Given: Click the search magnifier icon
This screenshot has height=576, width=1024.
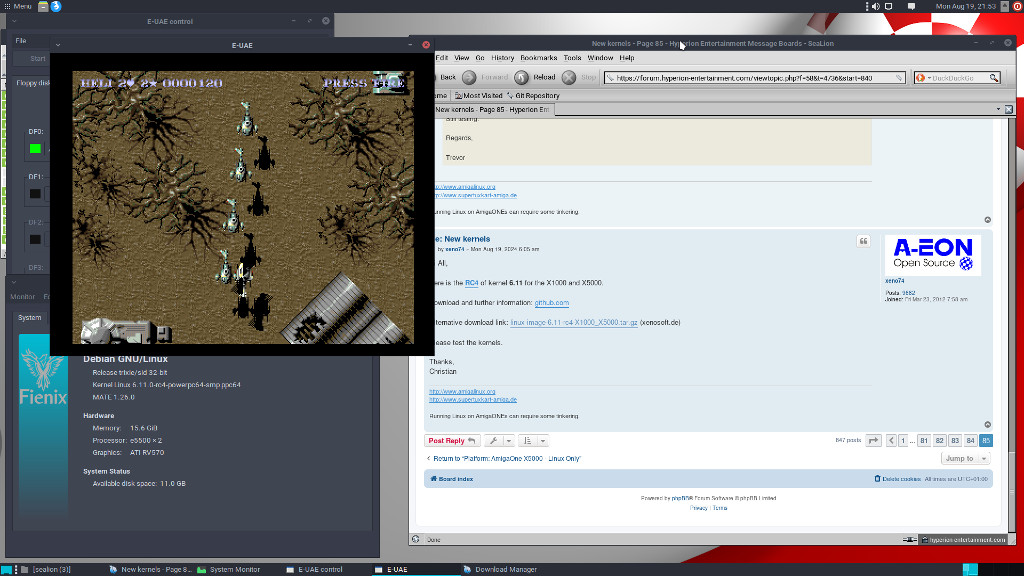Looking at the screenshot, I should click(994, 78).
